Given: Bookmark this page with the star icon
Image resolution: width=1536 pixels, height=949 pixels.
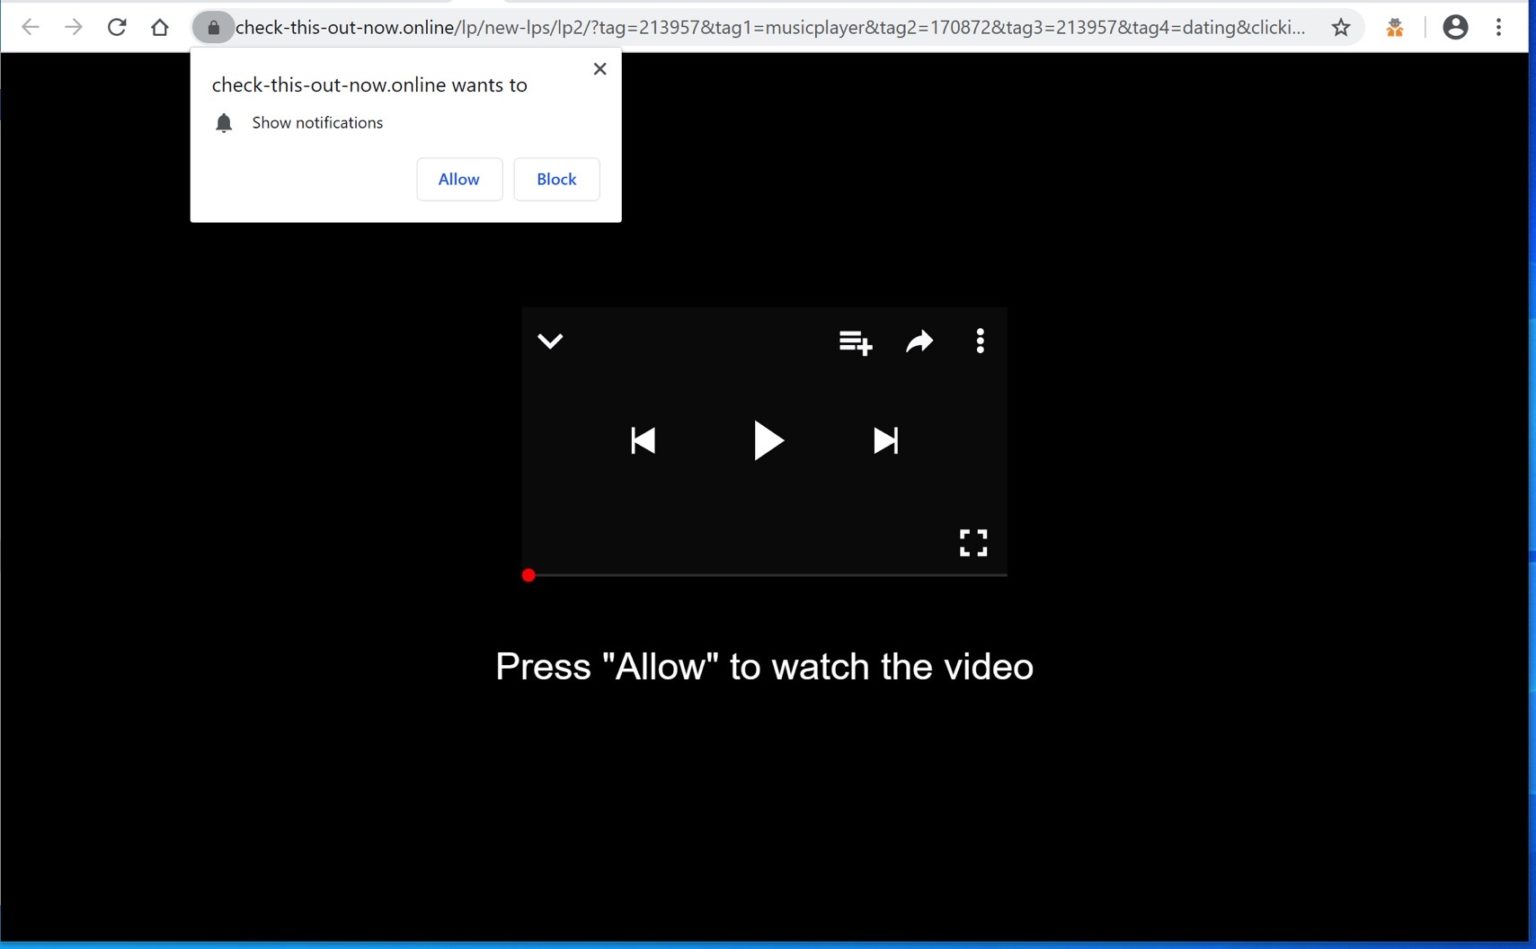Looking at the screenshot, I should click(x=1340, y=27).
